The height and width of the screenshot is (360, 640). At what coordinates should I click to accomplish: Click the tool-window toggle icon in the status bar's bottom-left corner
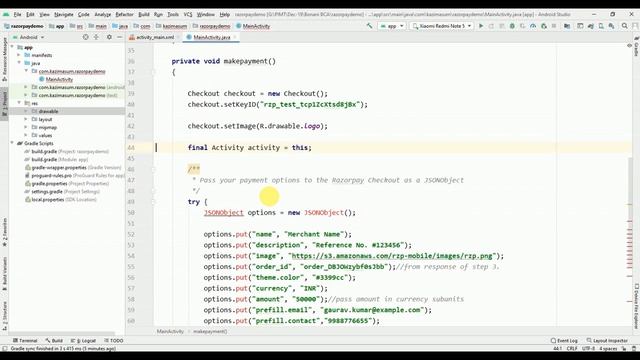(5, 349)
